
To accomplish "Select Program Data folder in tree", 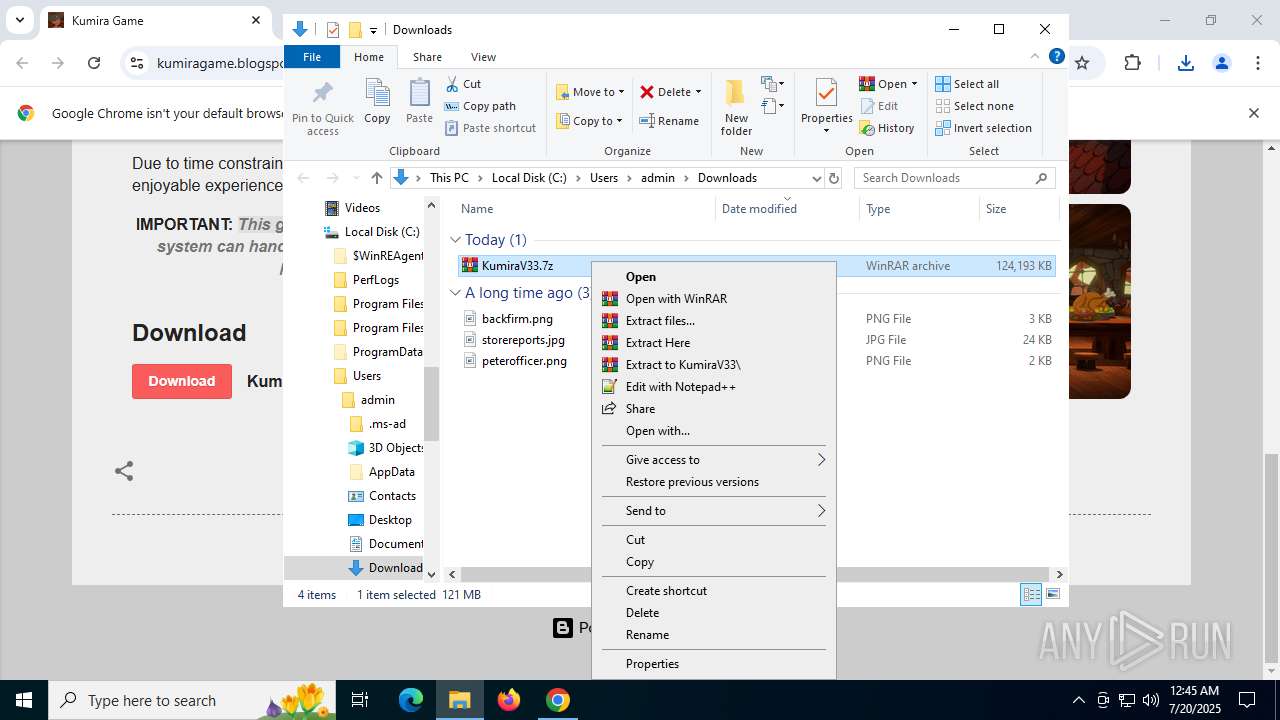I will pyautogui.click(x=378, y=352).
